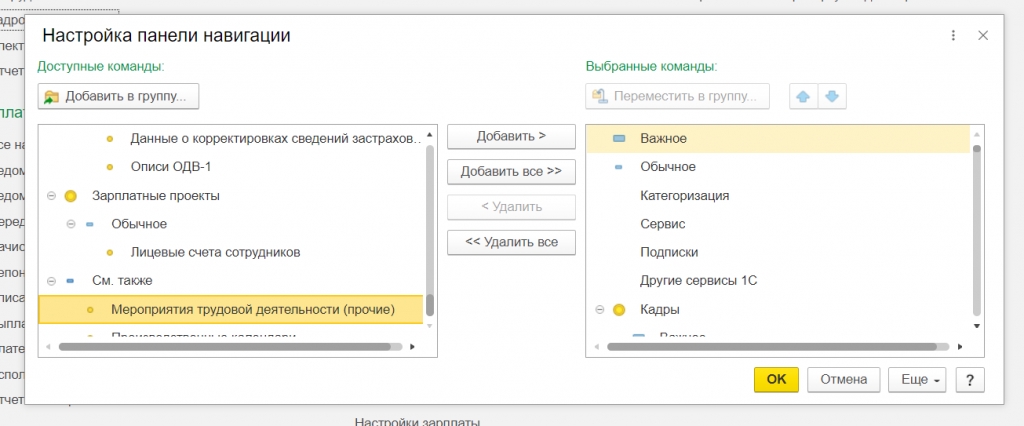1024x426 pixels.
Task: Click the blue icon beside Важное
Action: pos(619,138)
